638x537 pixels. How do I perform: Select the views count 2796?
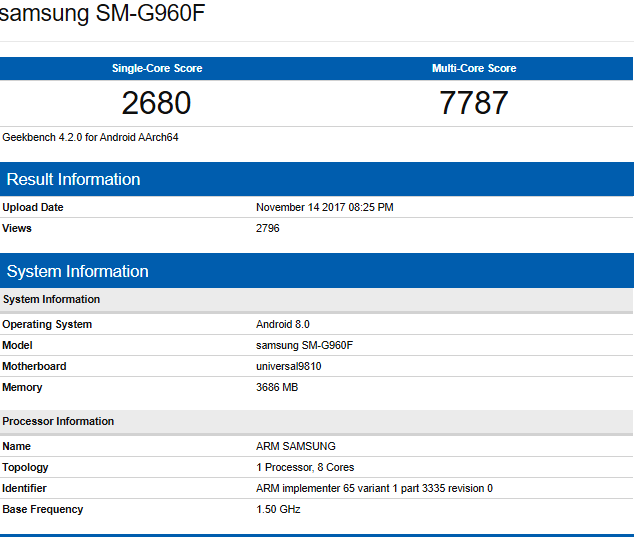268,228
